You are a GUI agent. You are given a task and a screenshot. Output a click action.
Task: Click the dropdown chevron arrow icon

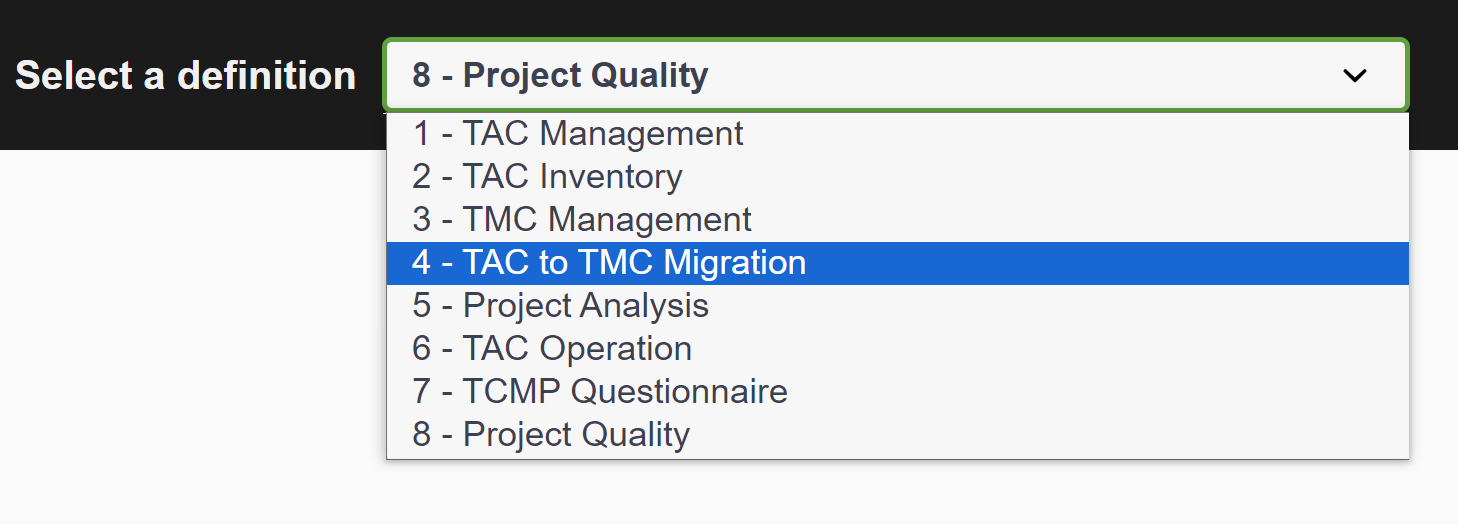[x=1354, y=76]
